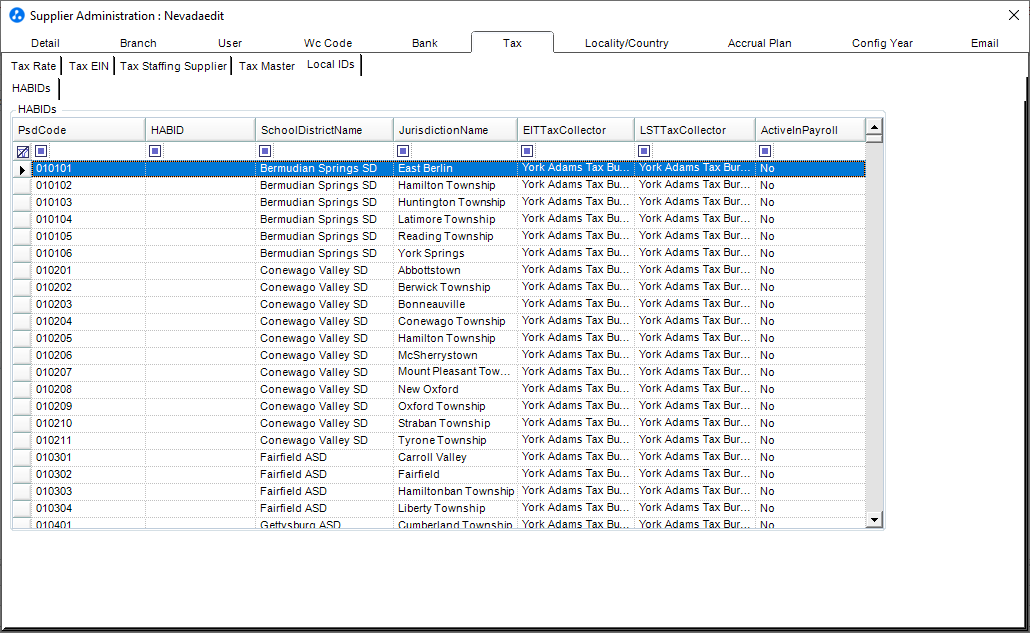Sort by JurisdictionName column header

455,130
